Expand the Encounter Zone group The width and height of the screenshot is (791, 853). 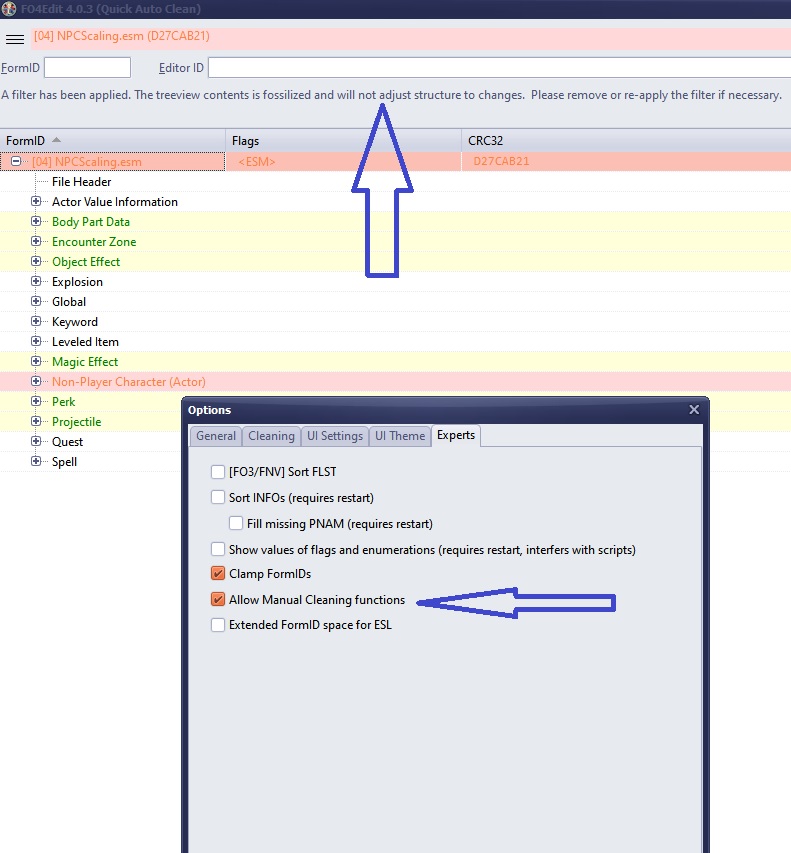pyautogui.click(x=37, y=242)
